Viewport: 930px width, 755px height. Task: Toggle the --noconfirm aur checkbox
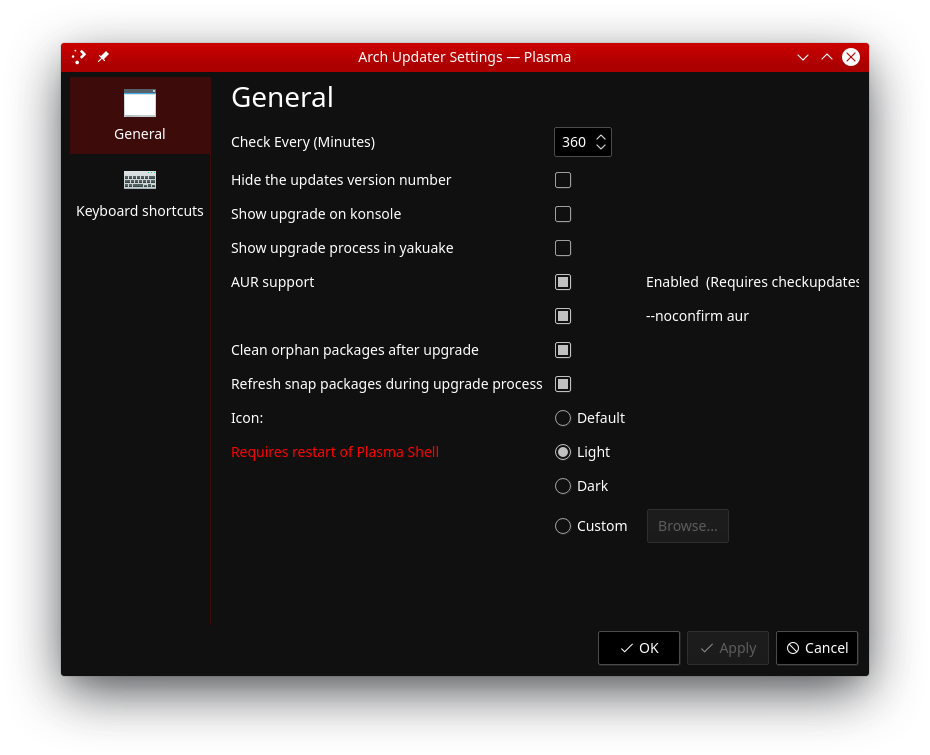[563, 316]
